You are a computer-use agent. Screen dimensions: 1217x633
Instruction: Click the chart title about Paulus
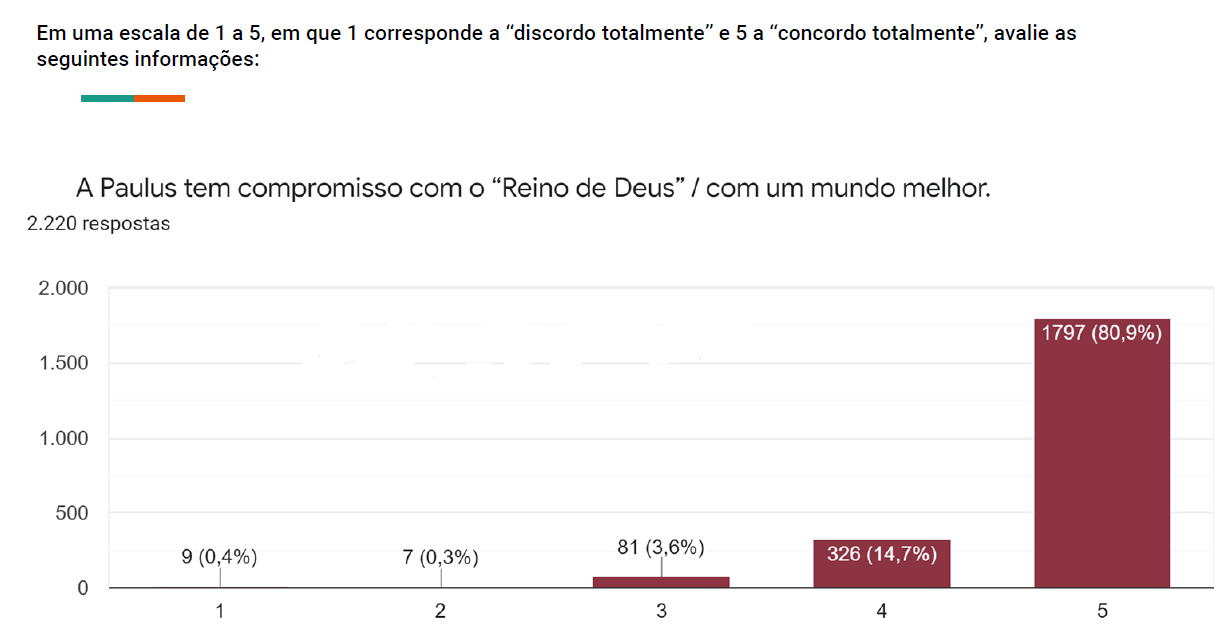pos(532,188)
